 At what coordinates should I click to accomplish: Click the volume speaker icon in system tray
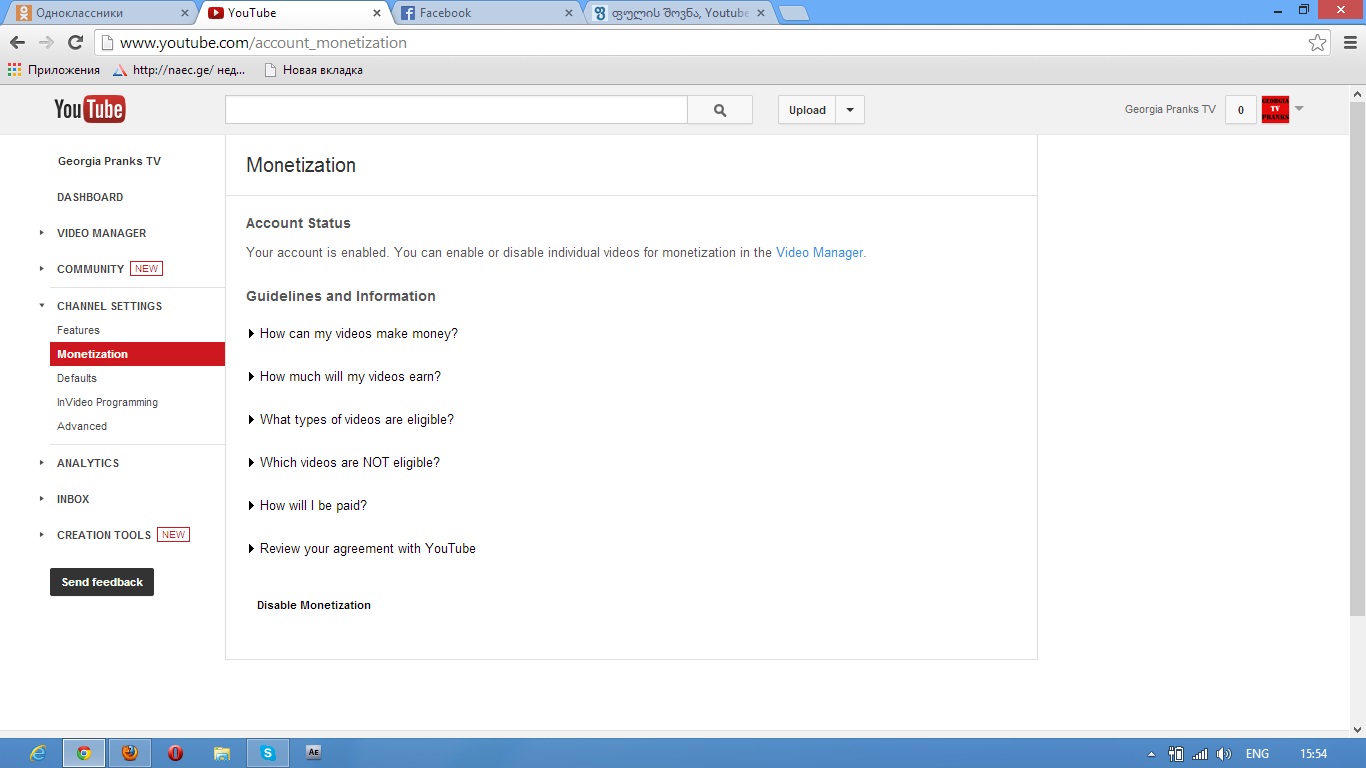pyautogui.click(x=1224, y=754)
